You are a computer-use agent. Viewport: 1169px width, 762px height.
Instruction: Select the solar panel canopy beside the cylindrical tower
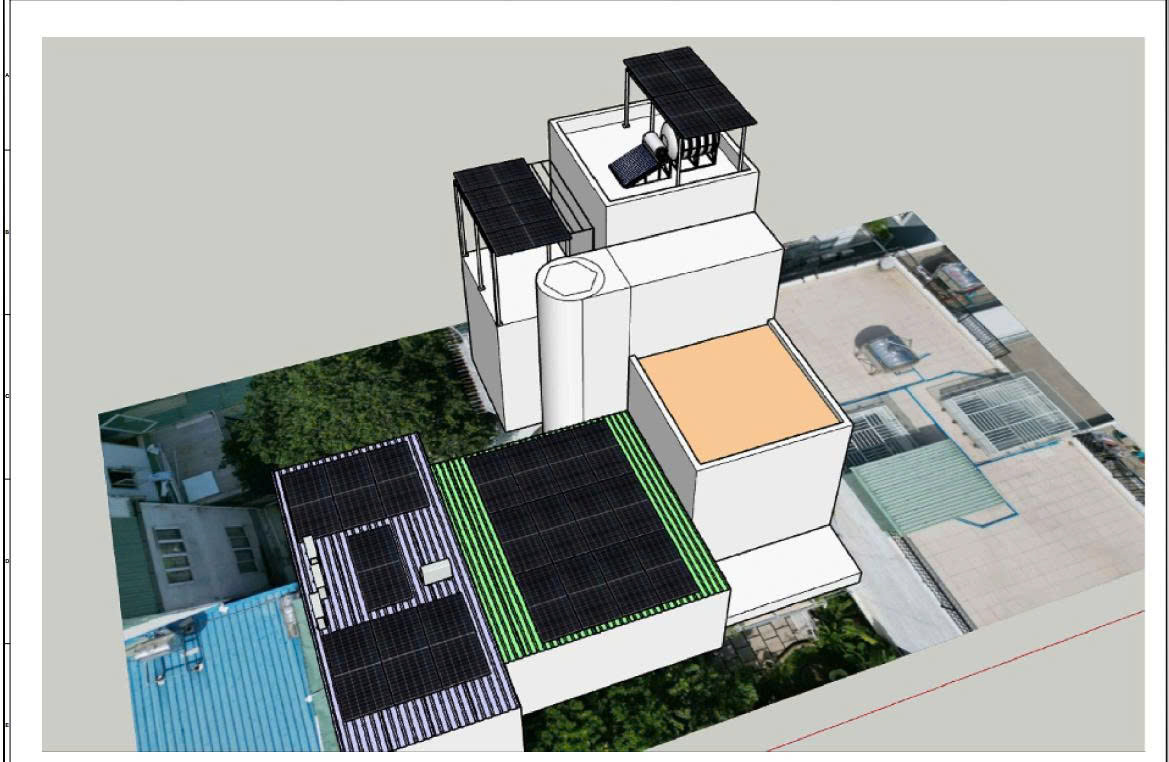pyautogui.click(x=512, y=206)
